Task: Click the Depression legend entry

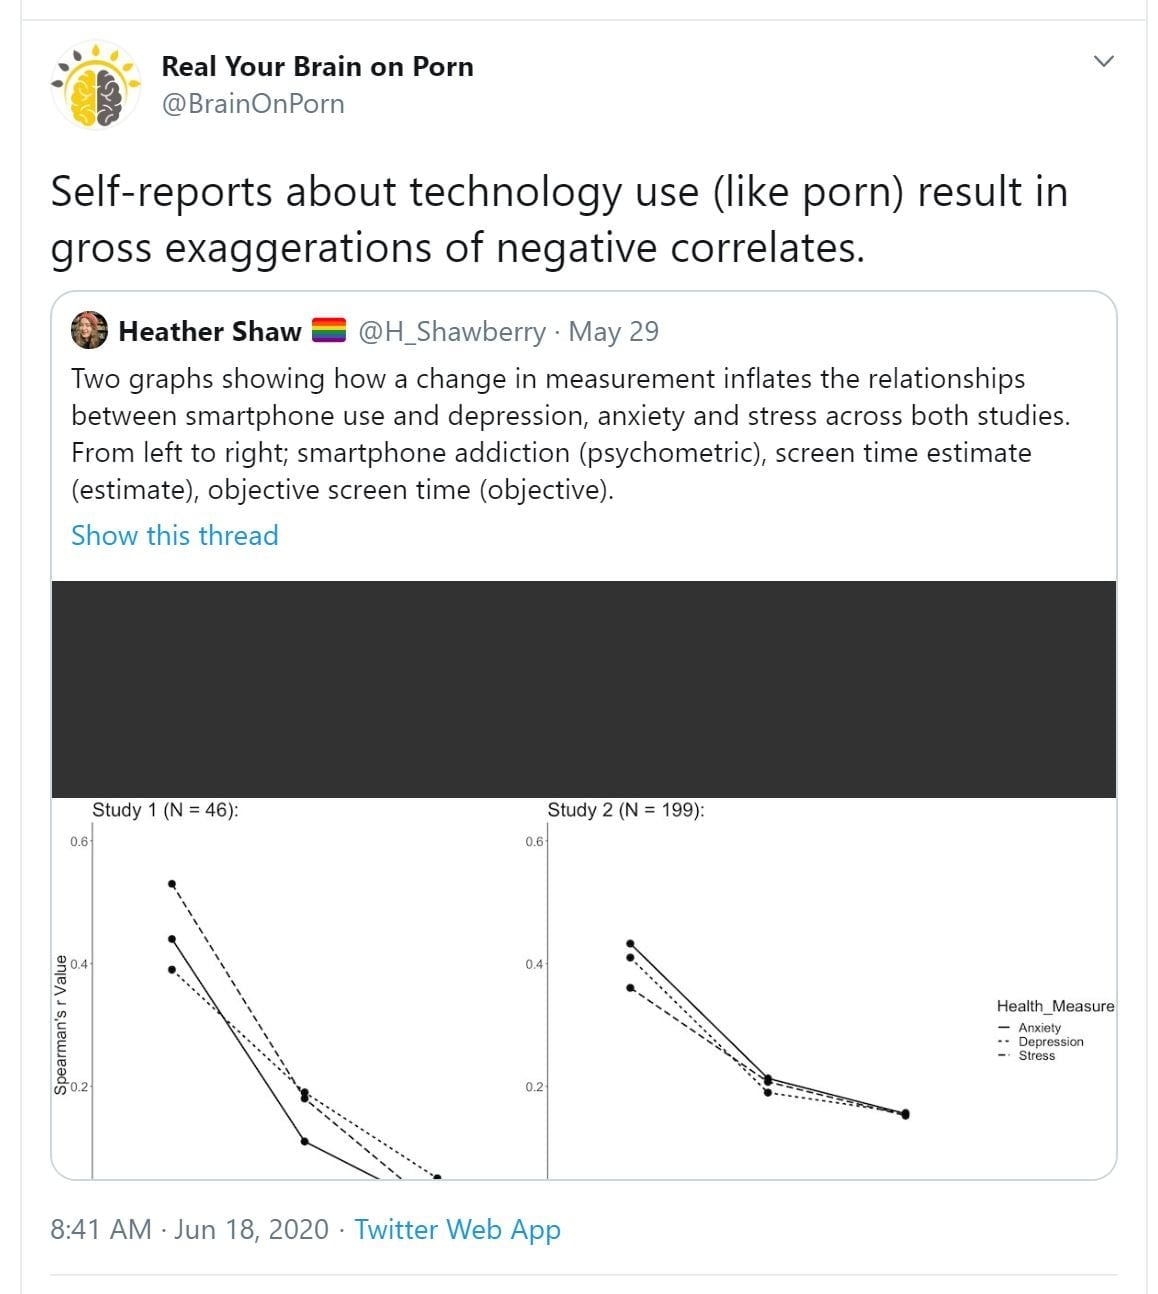Action: 1050,1042
